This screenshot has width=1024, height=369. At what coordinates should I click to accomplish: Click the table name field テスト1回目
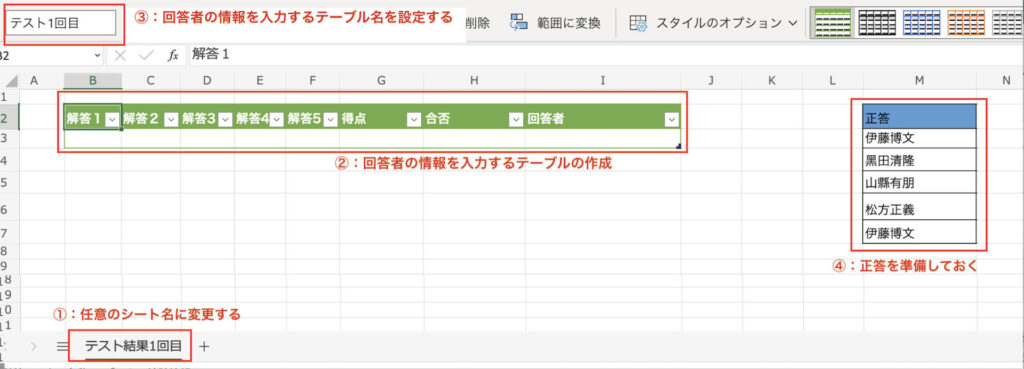click(61, 23)
